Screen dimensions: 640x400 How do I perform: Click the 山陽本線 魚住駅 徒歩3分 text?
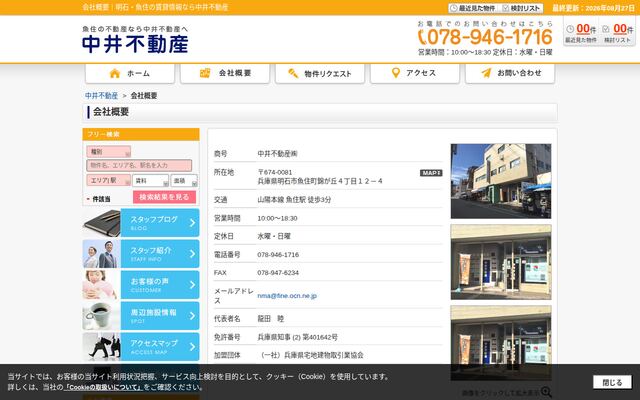[294, 200]
